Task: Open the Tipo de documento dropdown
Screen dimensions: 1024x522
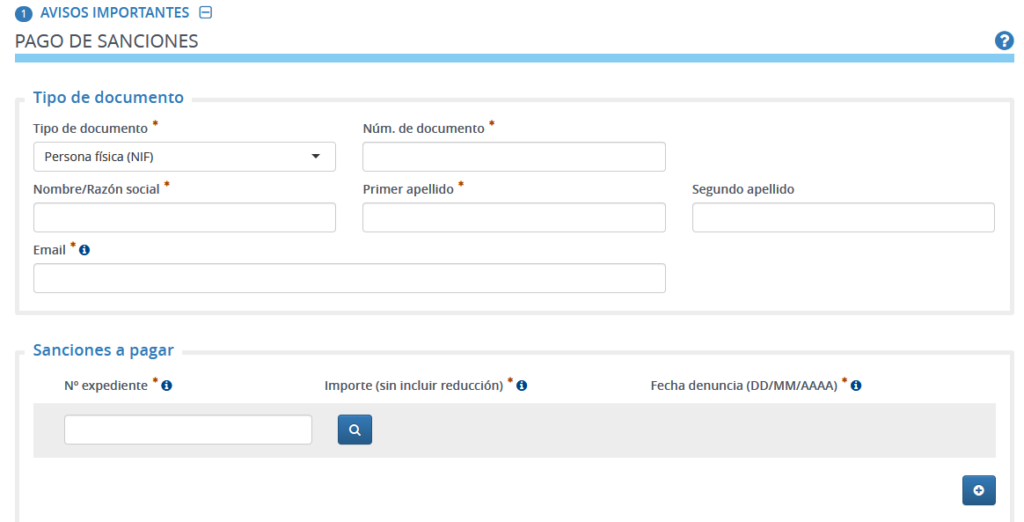Action: tap(184, 157)
